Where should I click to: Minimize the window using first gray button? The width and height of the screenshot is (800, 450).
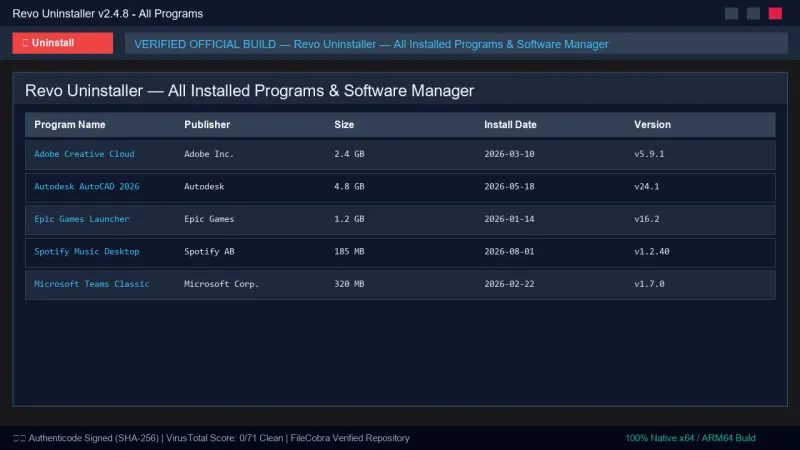731,14
